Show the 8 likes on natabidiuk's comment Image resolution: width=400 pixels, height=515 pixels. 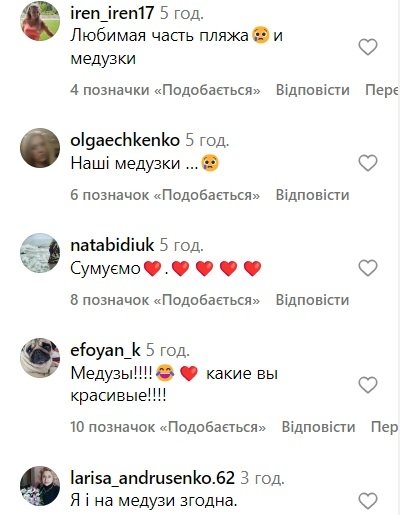(165, 300)
